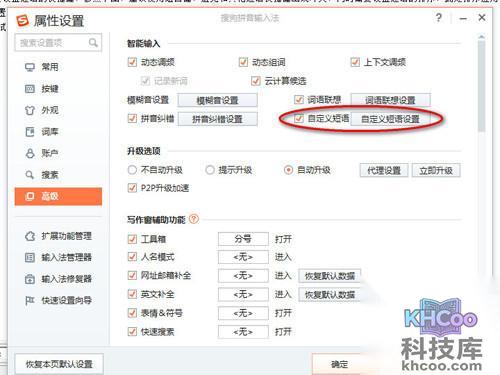Image resolution: width=500 pixels, height=375 pixels.
Task: Toggle the 快速搜索 checkbox
Action: (132, 332)
